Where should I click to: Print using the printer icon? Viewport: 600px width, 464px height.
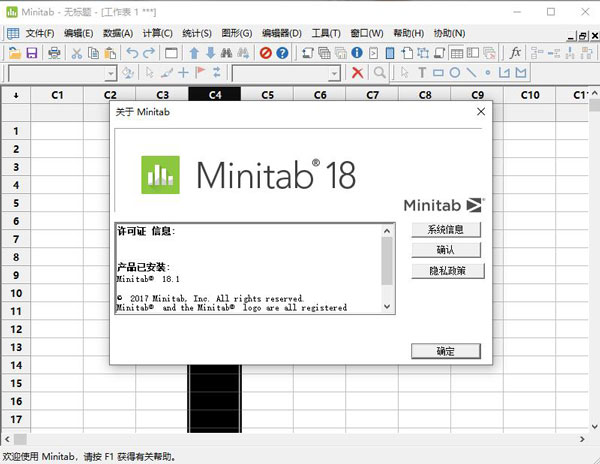(54, 53)
